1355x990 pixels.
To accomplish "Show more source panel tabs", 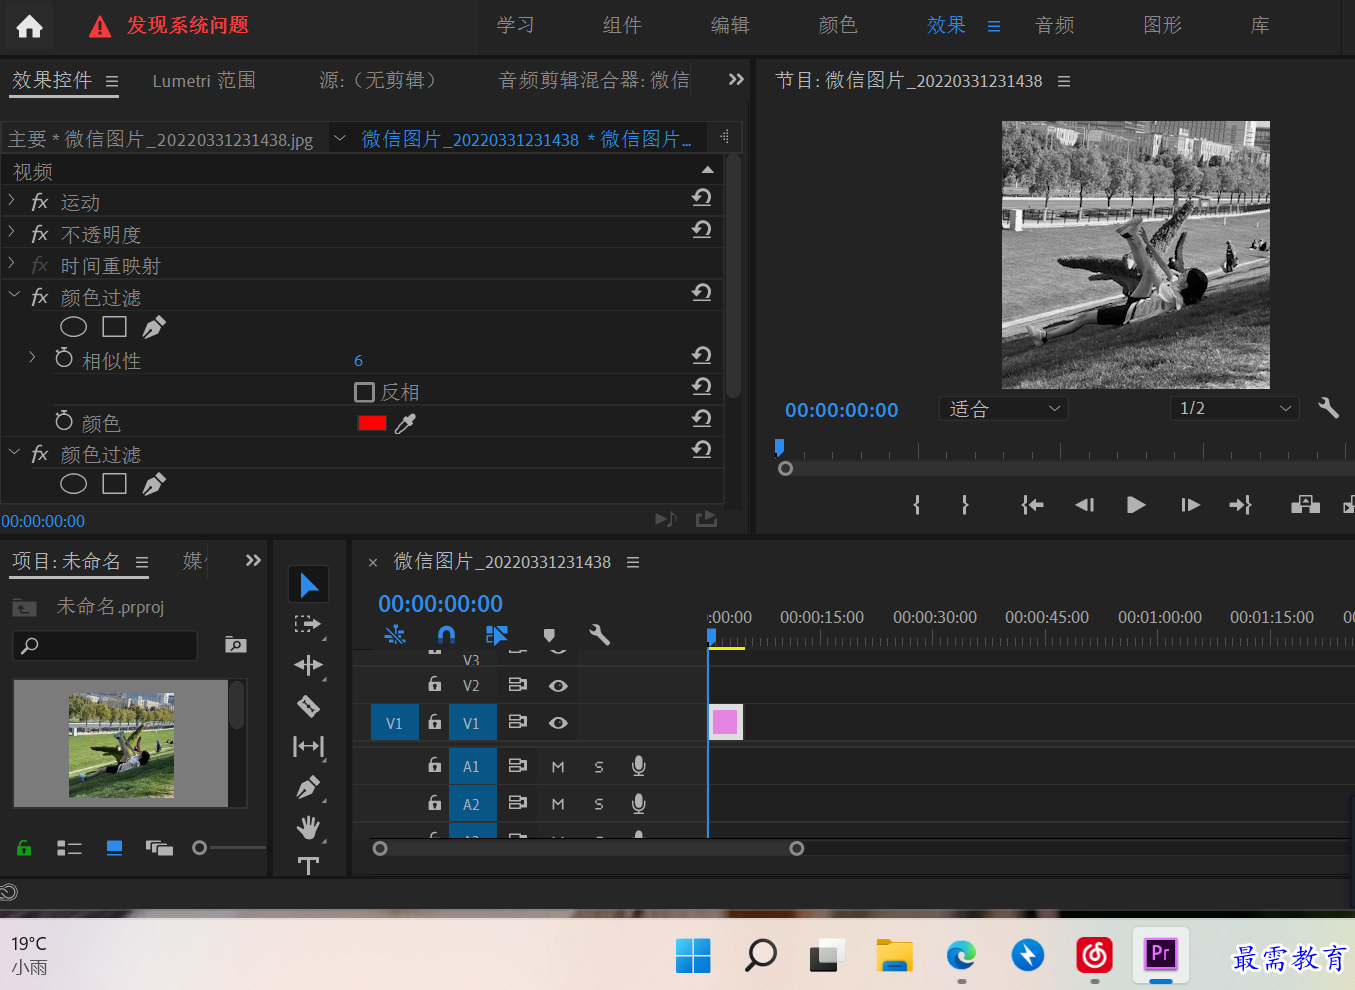I will 736,80.
